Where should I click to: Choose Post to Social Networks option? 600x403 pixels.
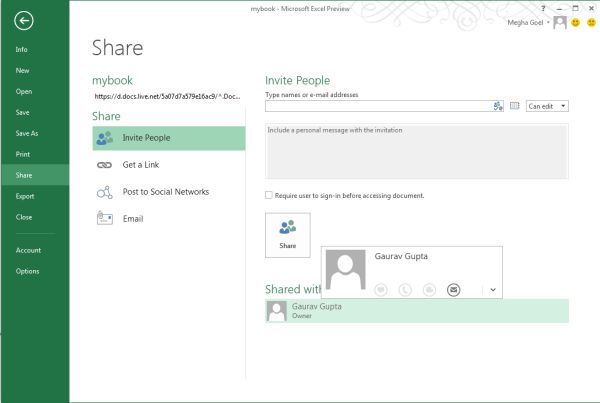pyautogui.click(x=169, y=192)
